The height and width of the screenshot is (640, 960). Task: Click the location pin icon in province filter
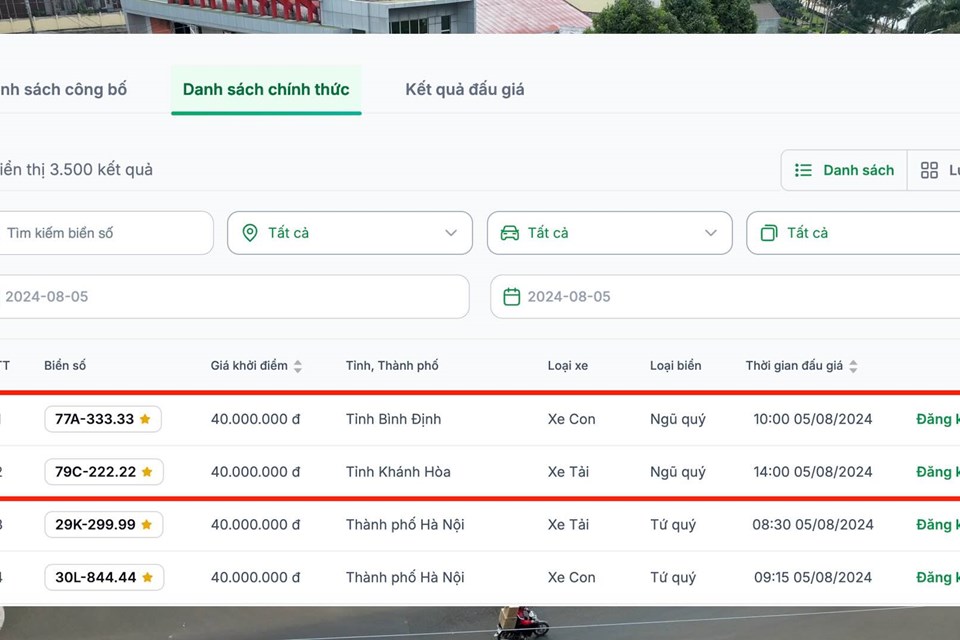point(250,233)
